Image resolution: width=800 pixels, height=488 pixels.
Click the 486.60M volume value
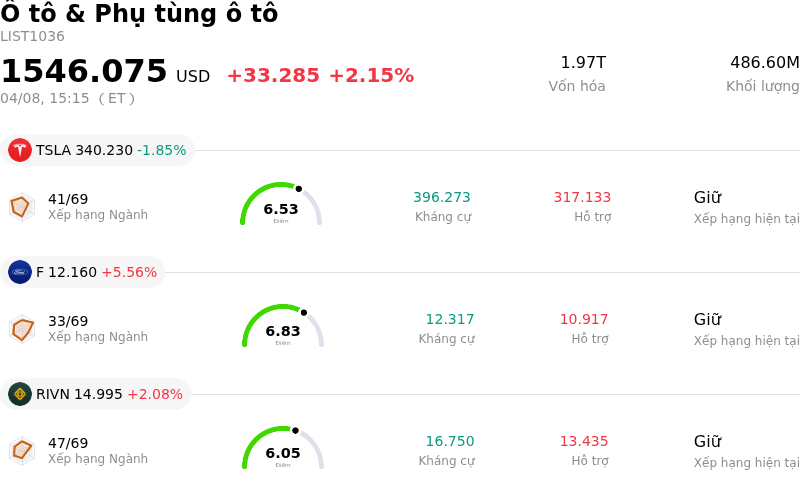coord(764,63)
